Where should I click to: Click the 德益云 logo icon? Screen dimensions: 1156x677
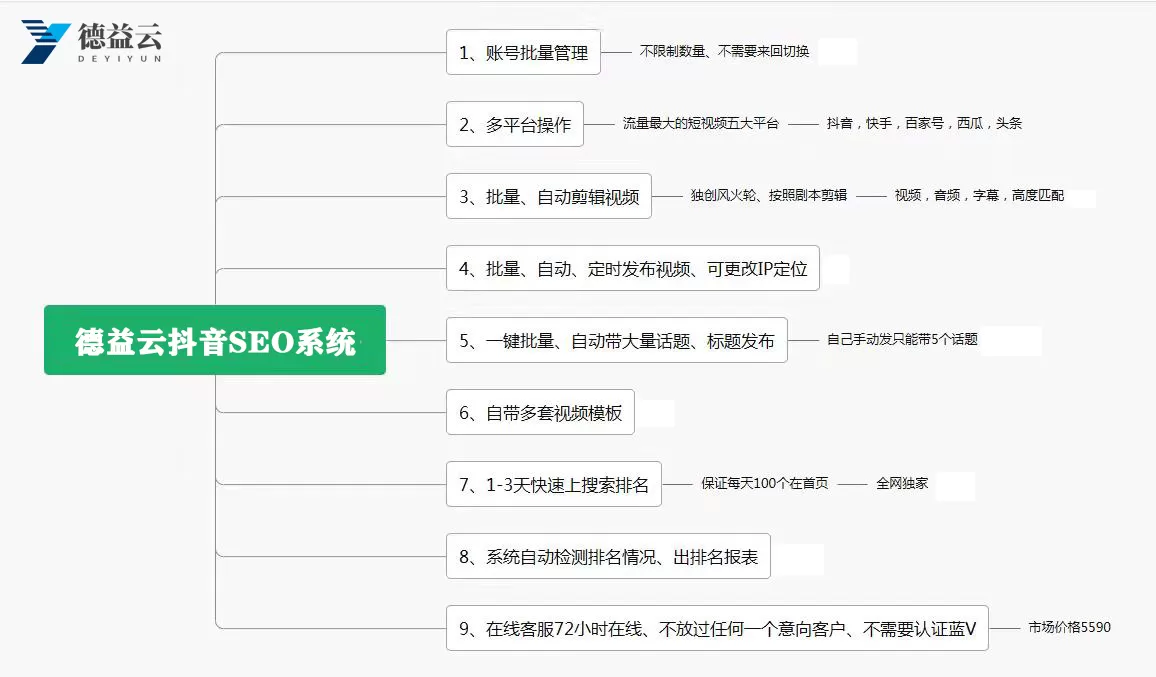[x=46, y=41]
